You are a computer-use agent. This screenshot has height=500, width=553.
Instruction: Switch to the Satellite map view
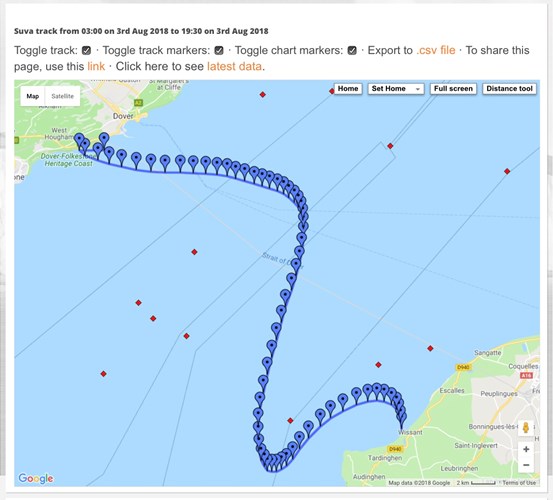62,96
